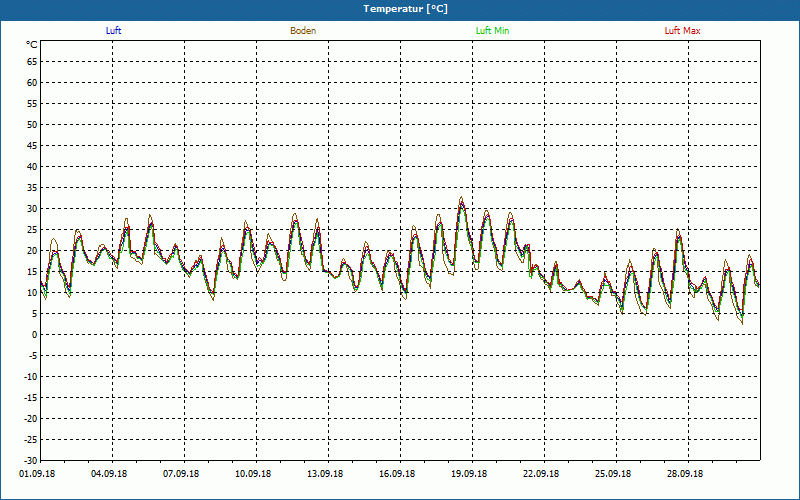This screenshot has height=500, width=800.
Task: Click the Temperatur [°C] chart title
Action: click(x=406, y=9)
